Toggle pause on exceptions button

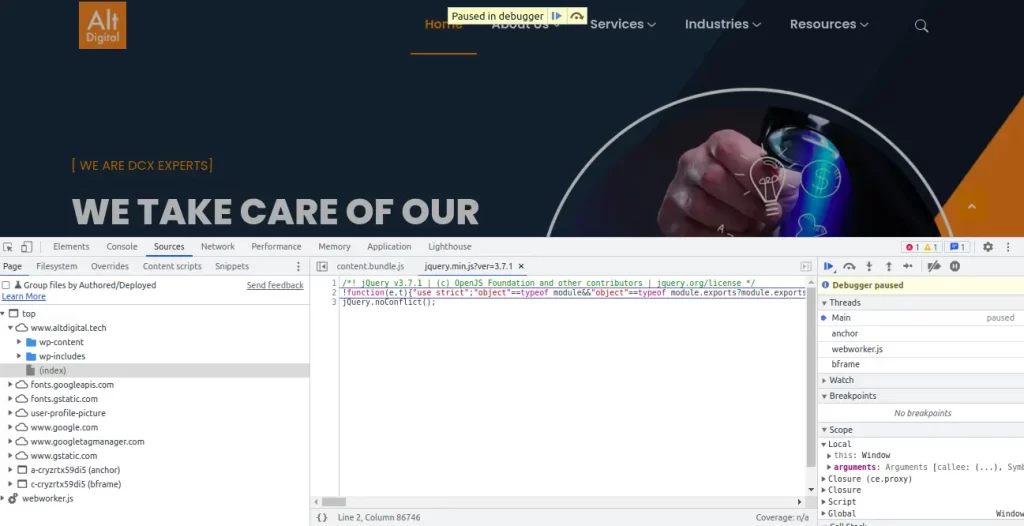tap(955, 266)
